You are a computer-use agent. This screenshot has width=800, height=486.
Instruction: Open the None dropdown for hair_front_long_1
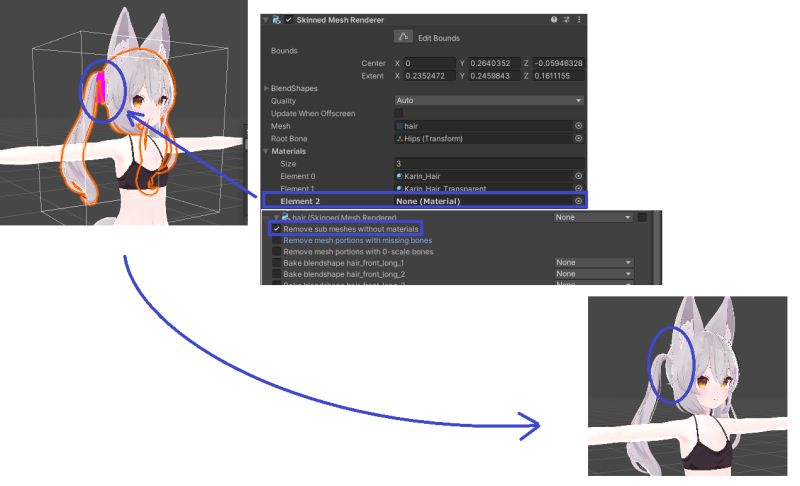594,262
